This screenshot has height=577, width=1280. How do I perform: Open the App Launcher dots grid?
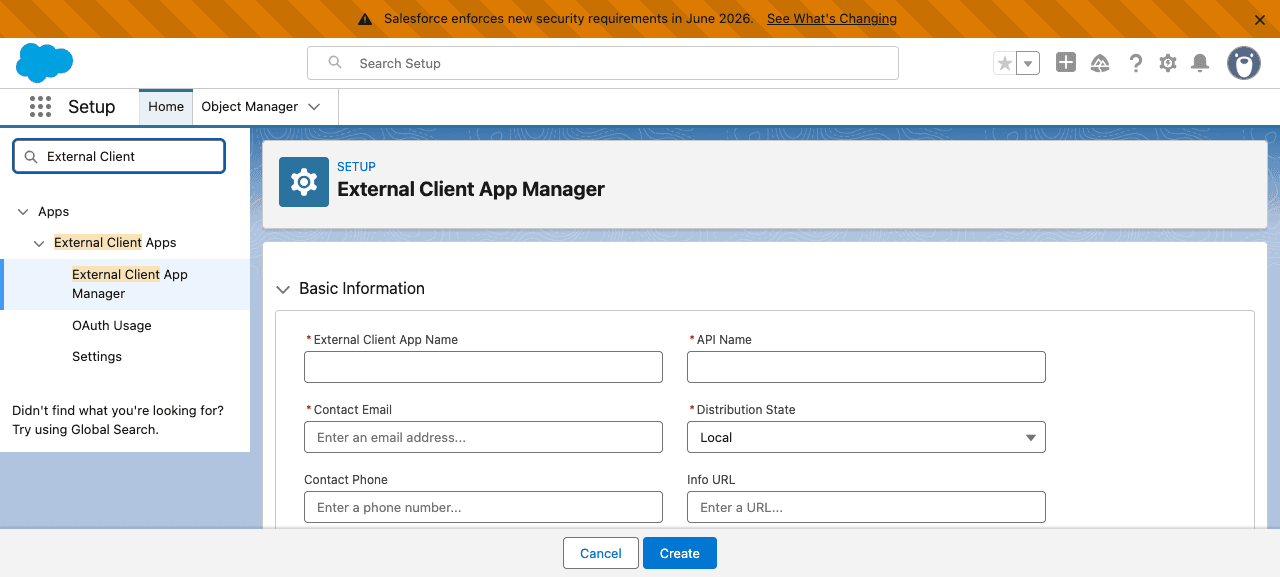(40, 107)
